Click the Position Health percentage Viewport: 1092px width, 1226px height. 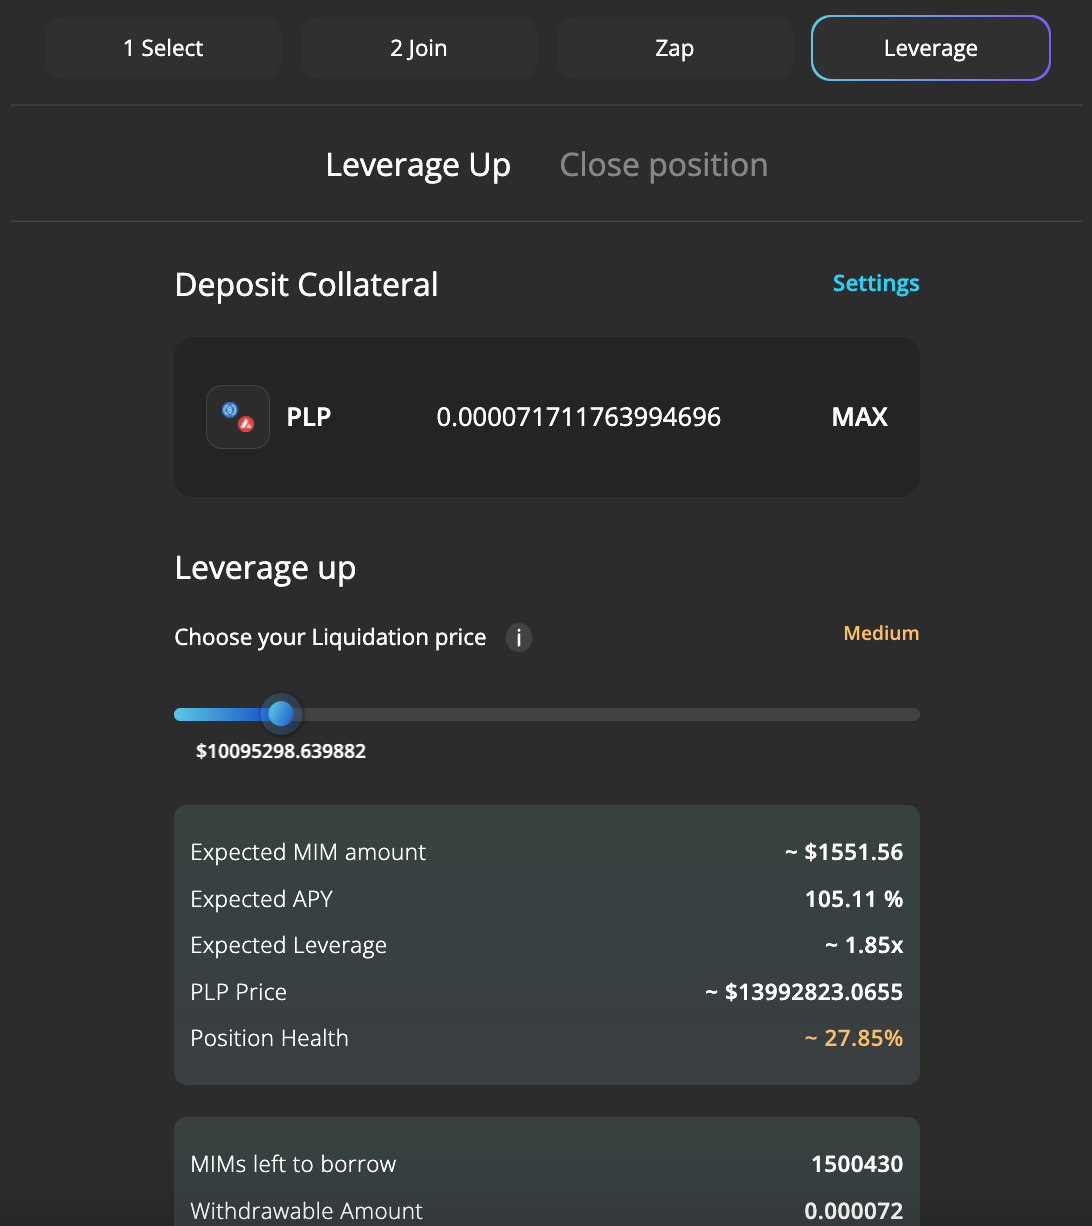853,1038
